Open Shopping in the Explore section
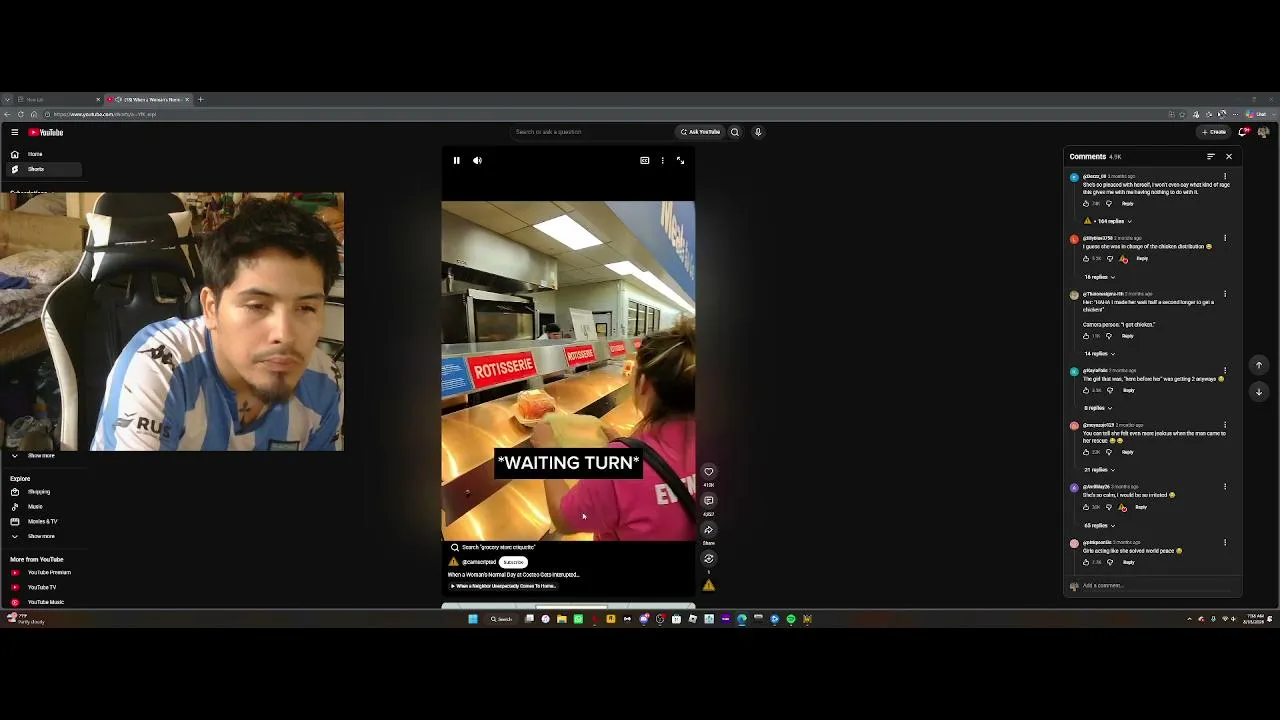Viewport: 1280px width, 720px height. click(x=44, y=492)
